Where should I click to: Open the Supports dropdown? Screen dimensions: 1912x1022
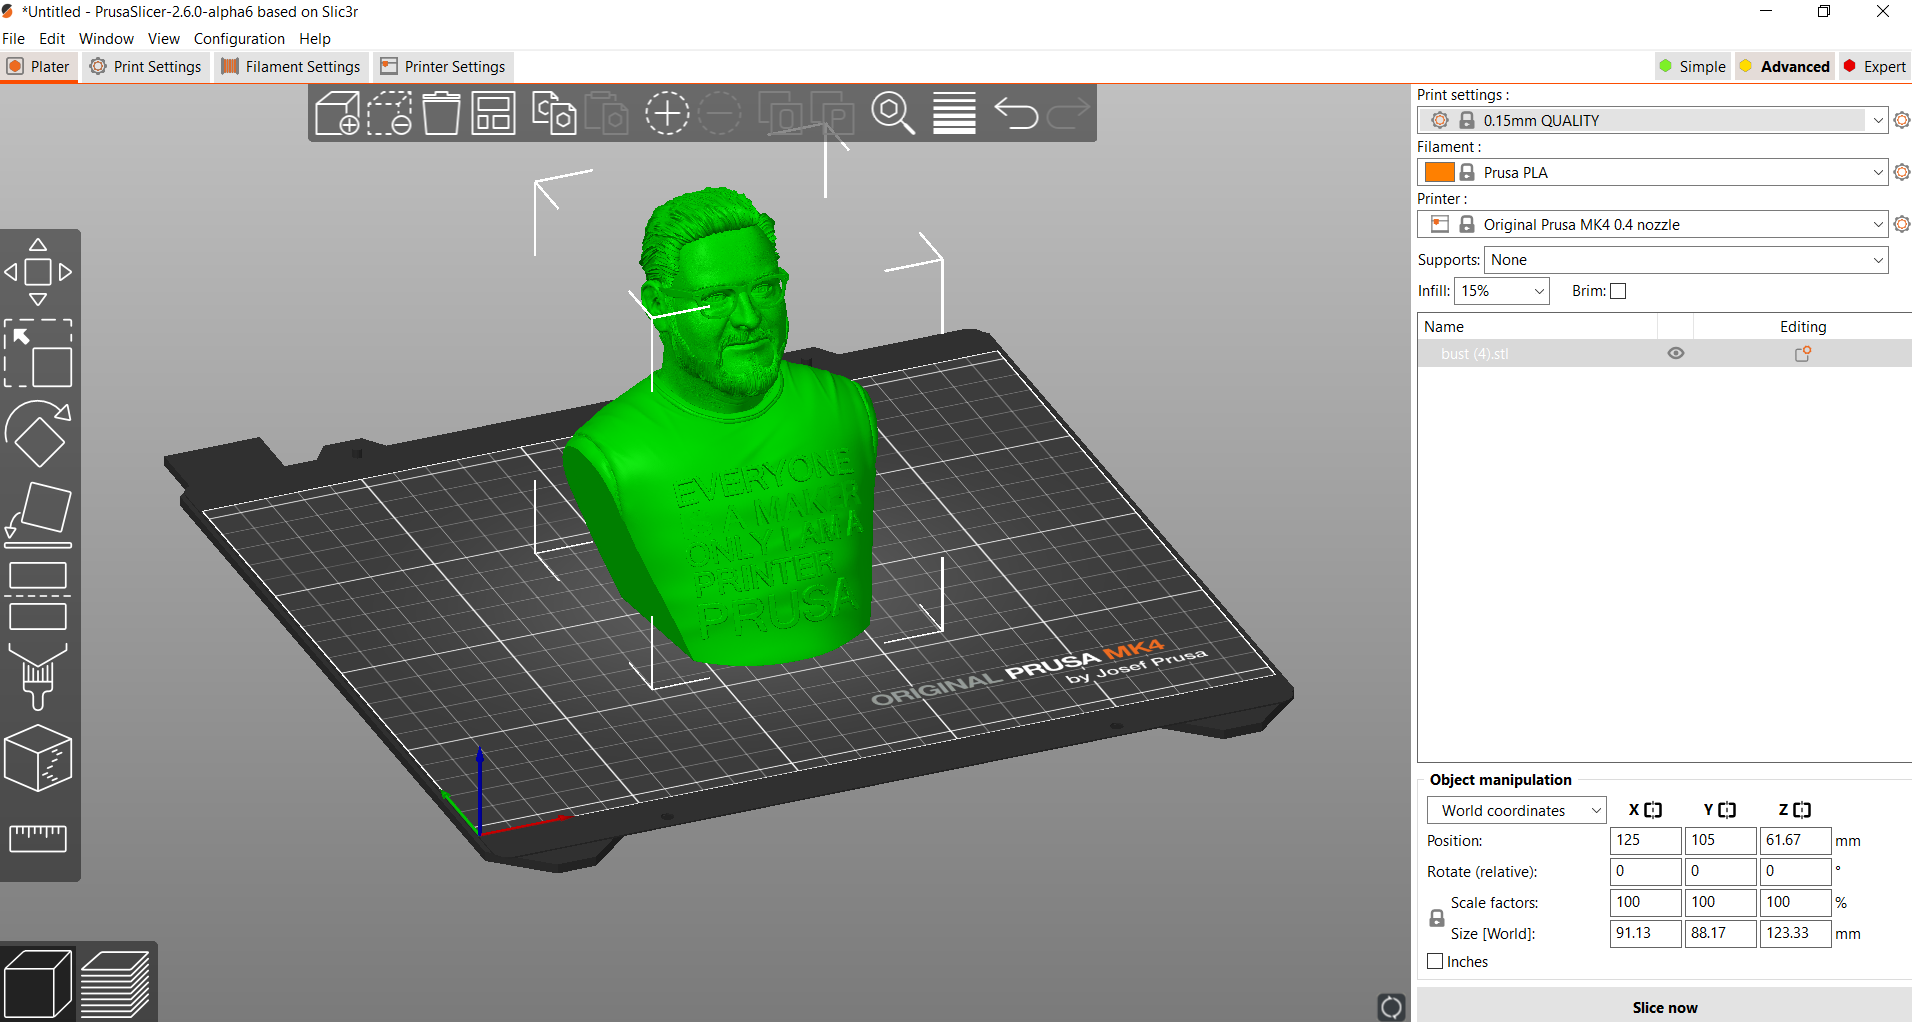click(x=1686, y=260)
